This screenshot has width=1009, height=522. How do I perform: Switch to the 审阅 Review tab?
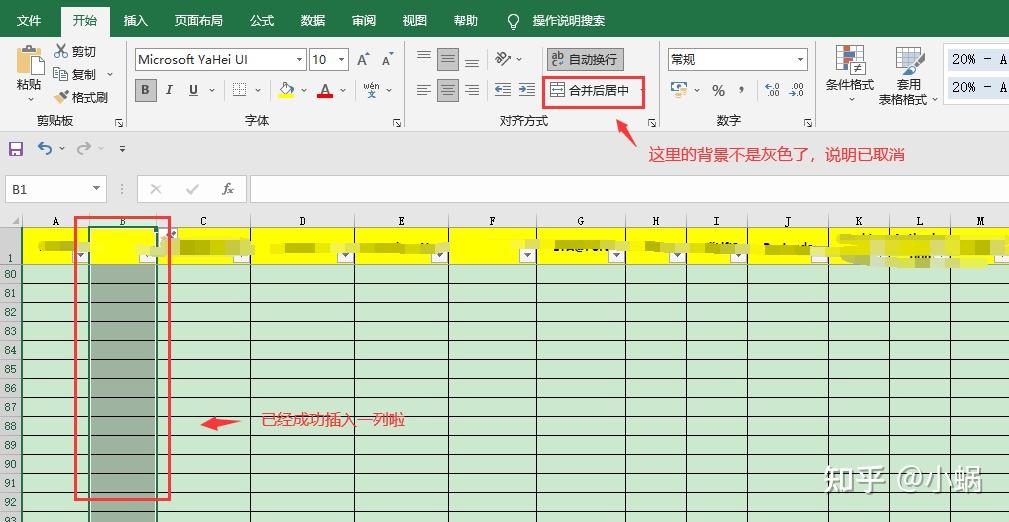tap(364, 21)
